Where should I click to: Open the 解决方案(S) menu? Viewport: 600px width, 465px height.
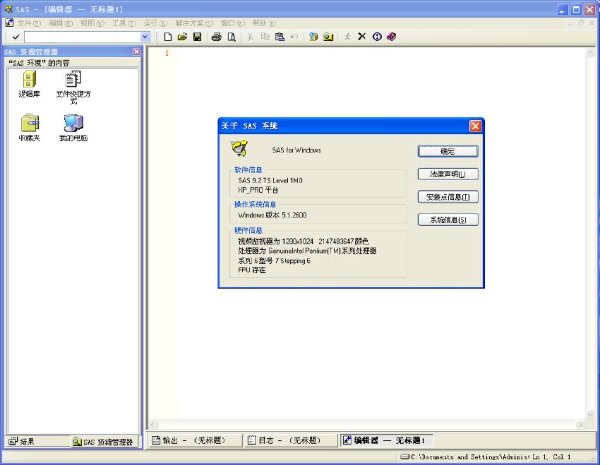(194, 23)
